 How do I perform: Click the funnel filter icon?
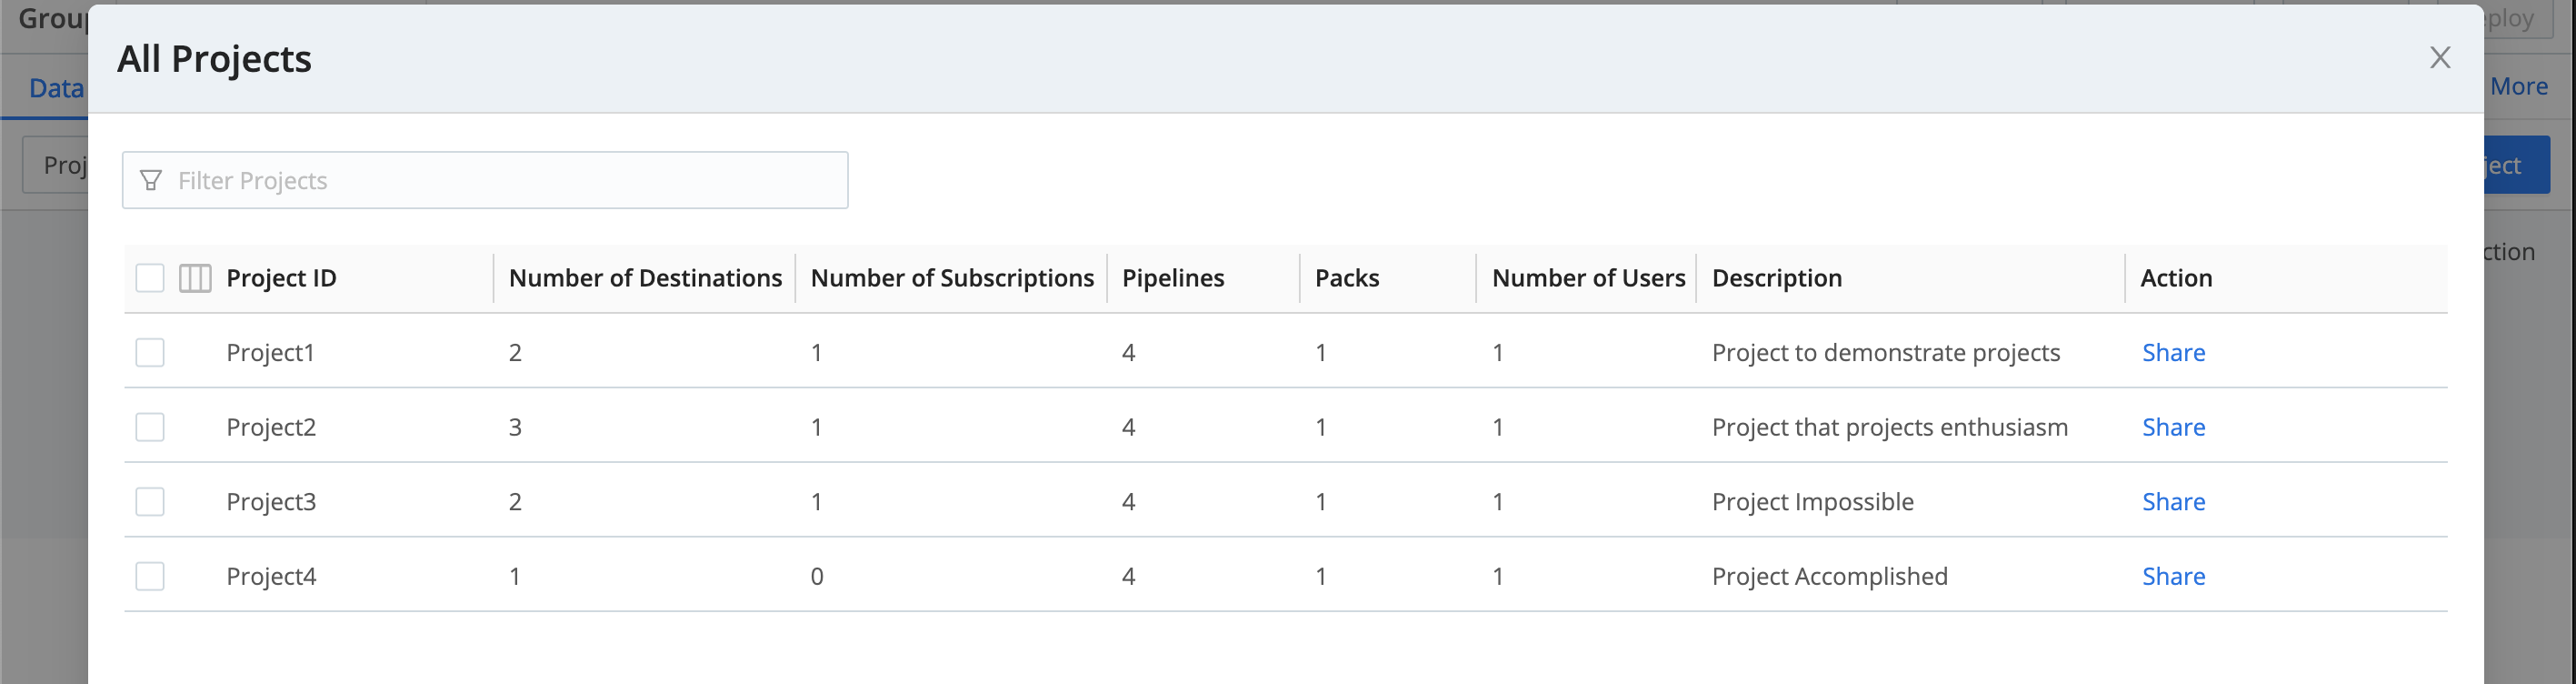pos(151,180)
